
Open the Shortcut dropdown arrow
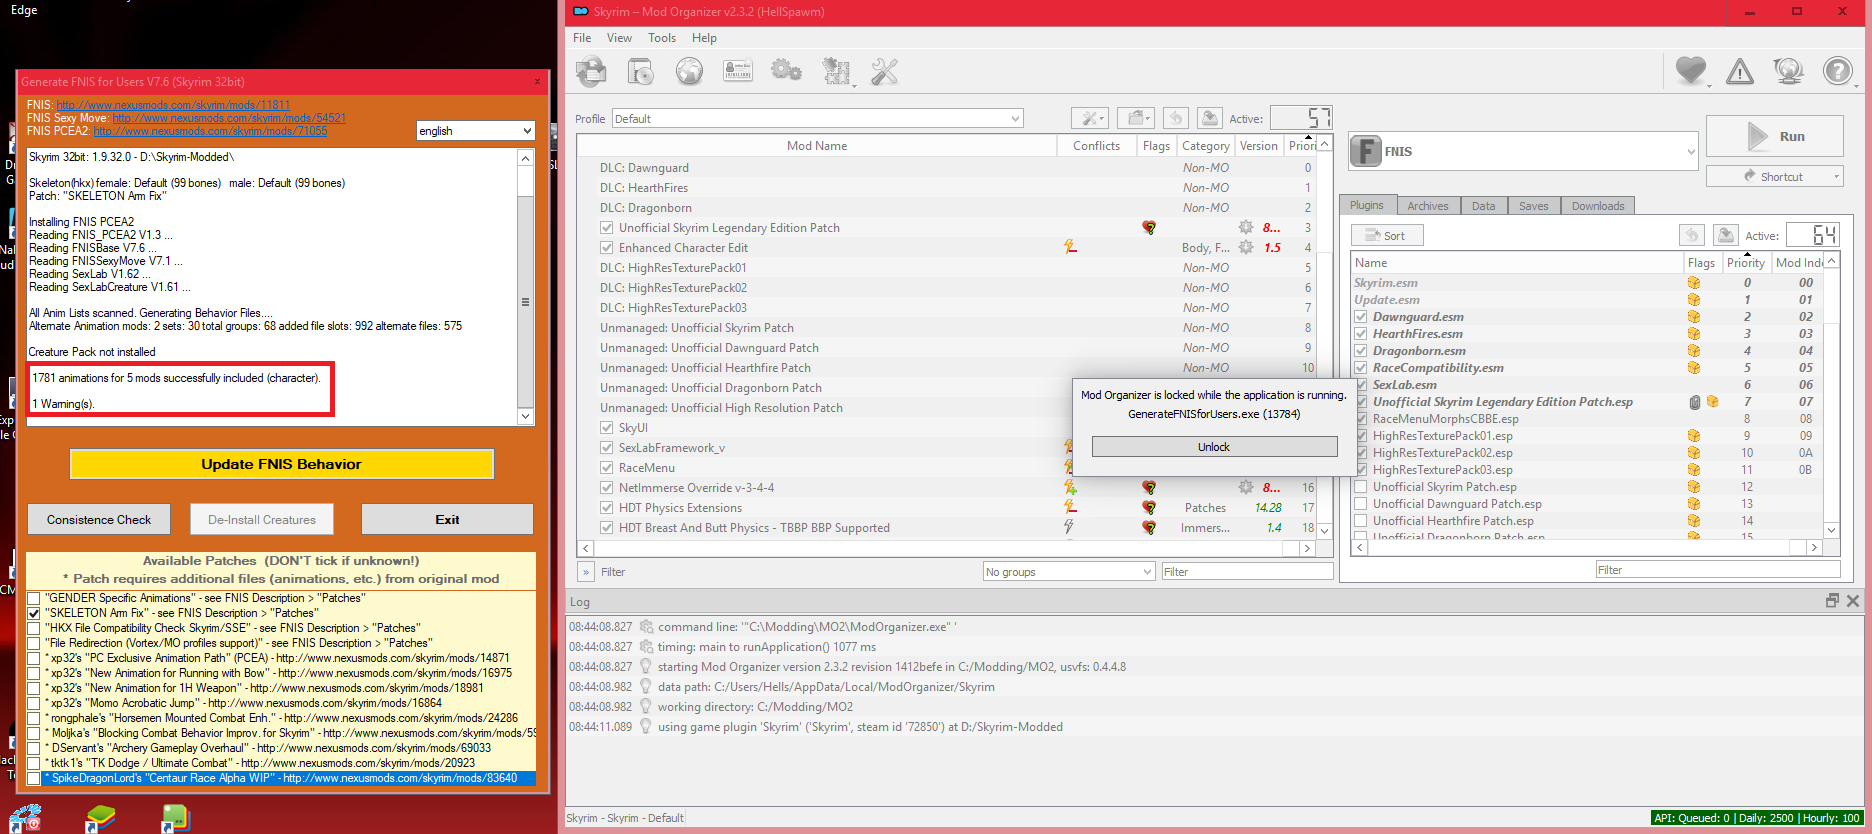coord(1837,176)
